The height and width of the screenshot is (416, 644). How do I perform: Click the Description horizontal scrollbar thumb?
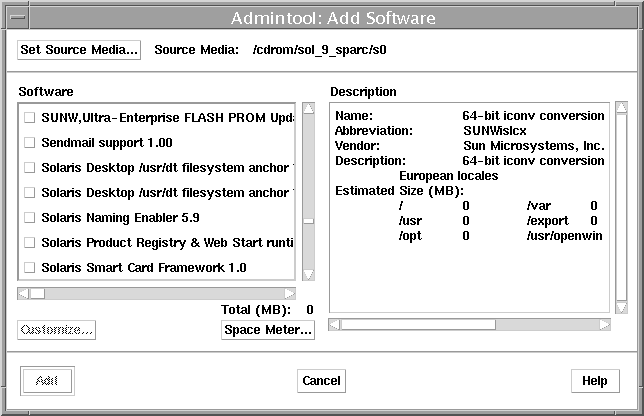pos(420,324)
